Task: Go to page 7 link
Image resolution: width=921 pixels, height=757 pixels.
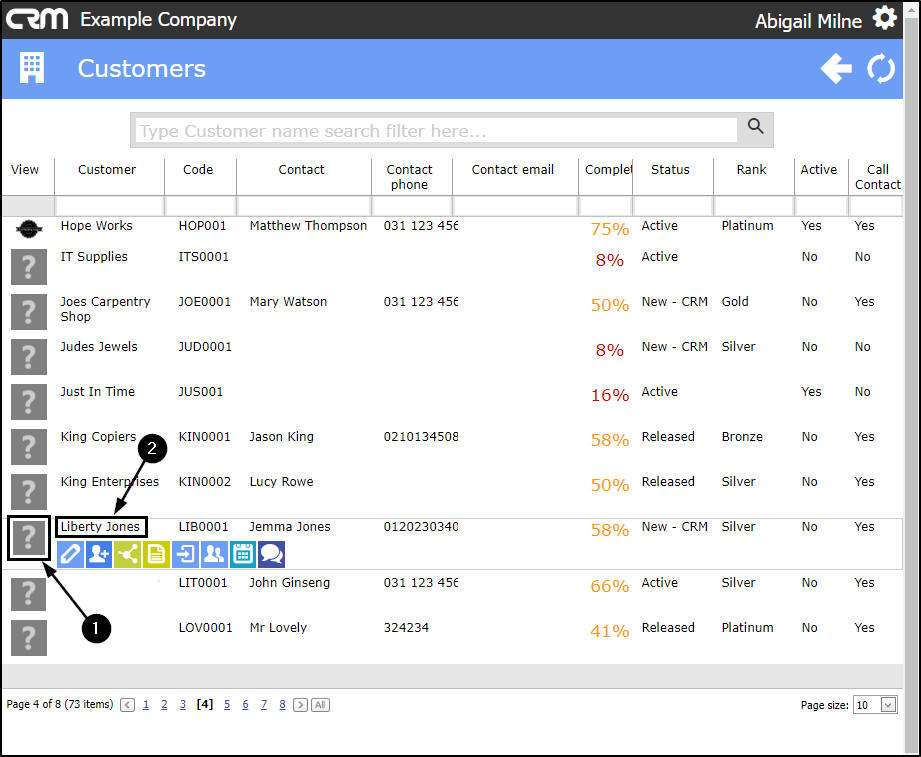Action: click(x=264, y=704)
